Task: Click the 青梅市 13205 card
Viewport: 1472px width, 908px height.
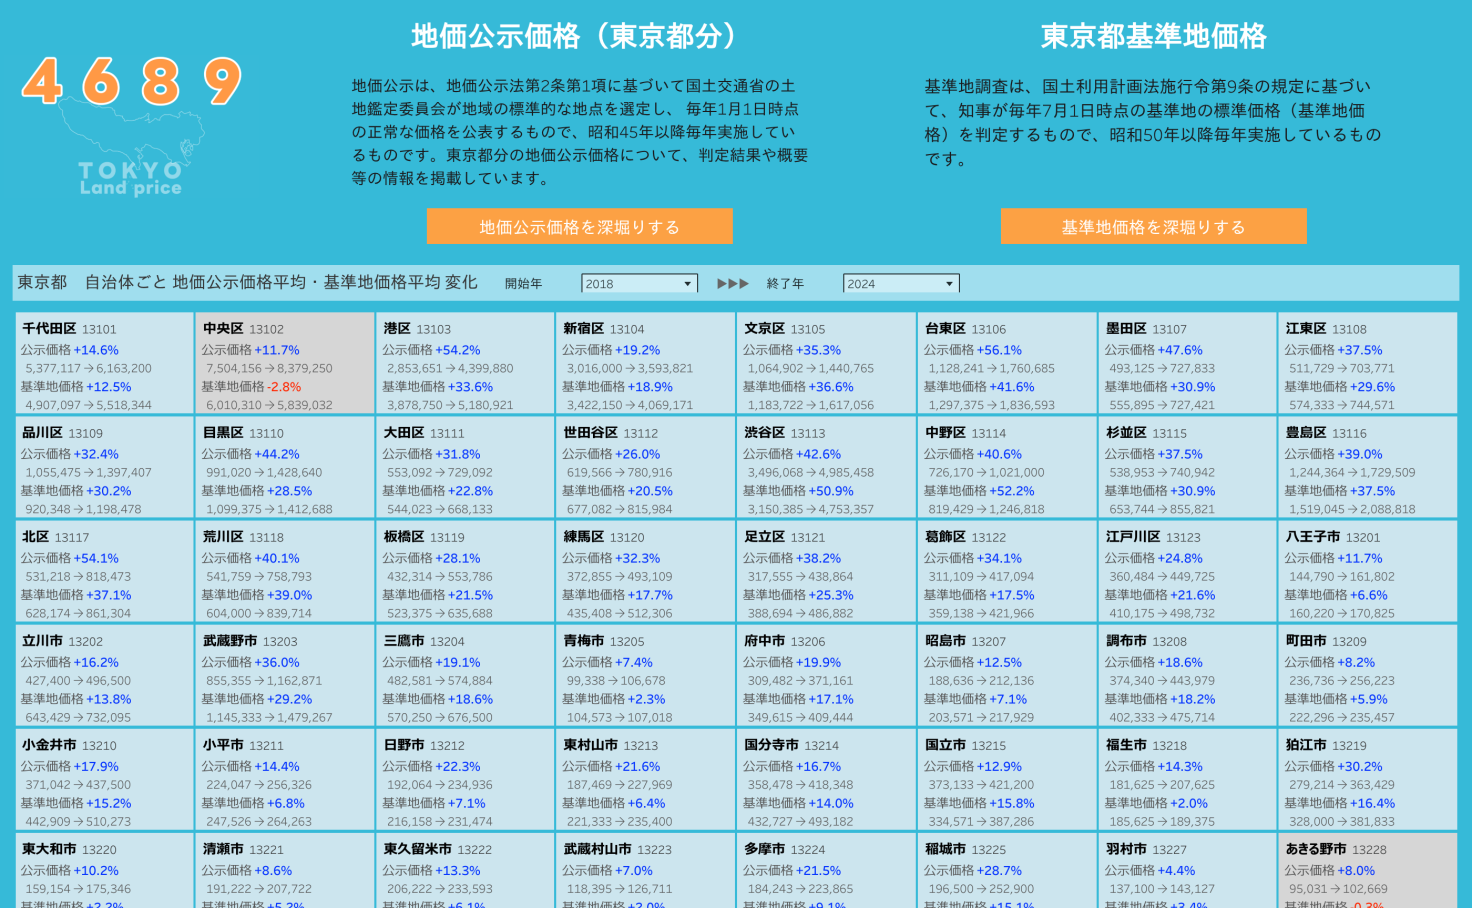Action: 646,675
